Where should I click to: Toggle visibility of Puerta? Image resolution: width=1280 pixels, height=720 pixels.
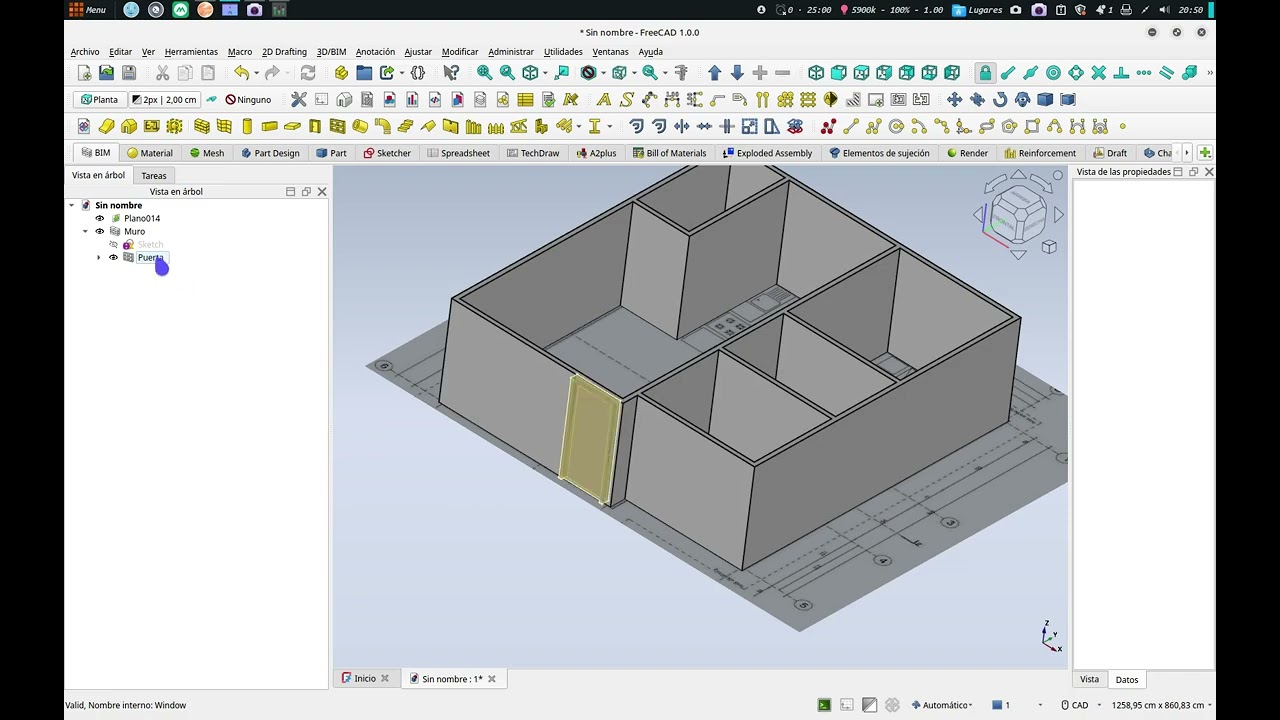tap(113, 257)
